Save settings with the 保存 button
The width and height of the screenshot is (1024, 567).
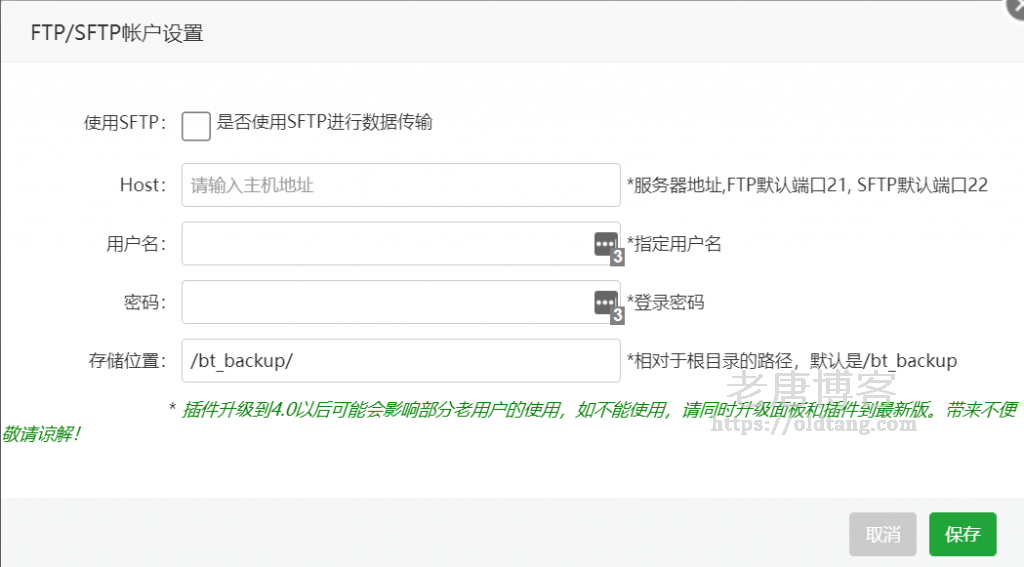click(x=962, y=534)
